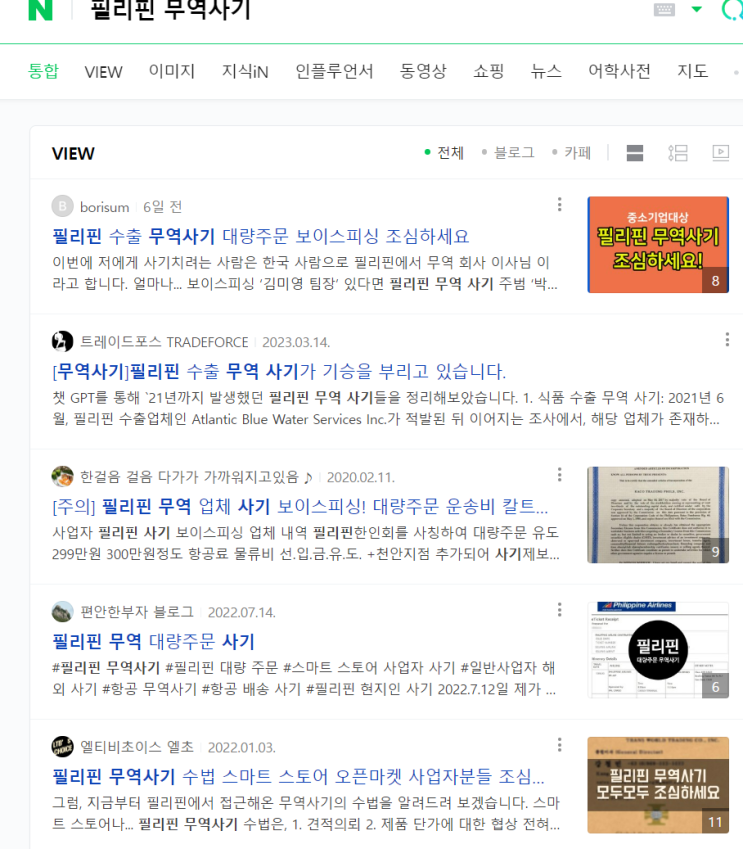Click the search box containing 필리핀 무역사기
This screenshot has height=849, width=743.
click(x=357, y=10)
